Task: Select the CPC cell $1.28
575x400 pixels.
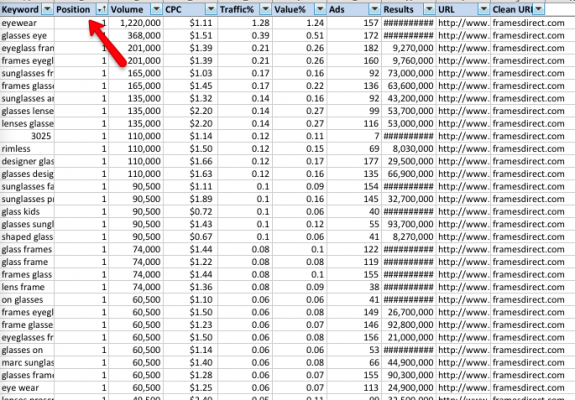Action: click(x=190, y=375)
